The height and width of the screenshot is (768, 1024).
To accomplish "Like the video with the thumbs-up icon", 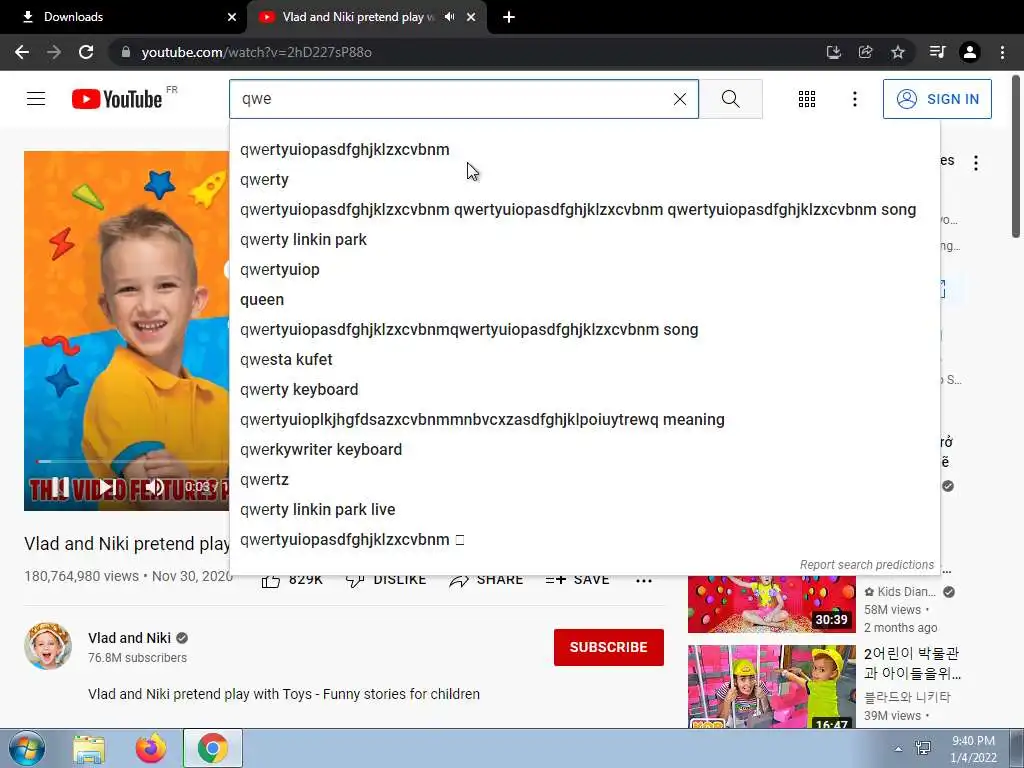I will 271,580.
